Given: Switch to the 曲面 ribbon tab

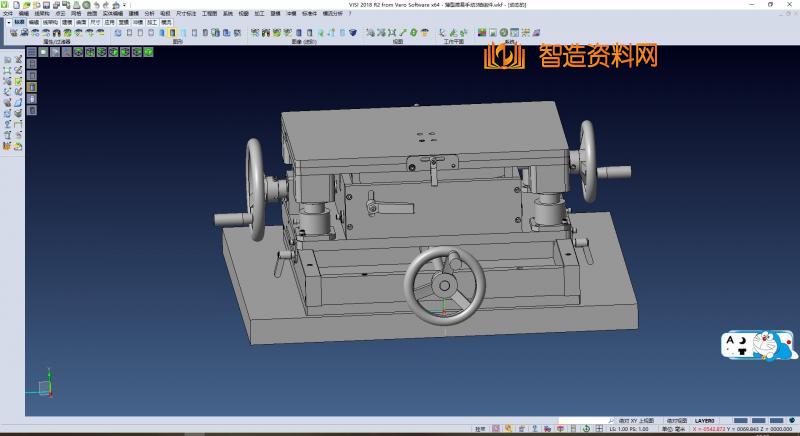Looking at the screenshot, I should click(x=80, y=20).
